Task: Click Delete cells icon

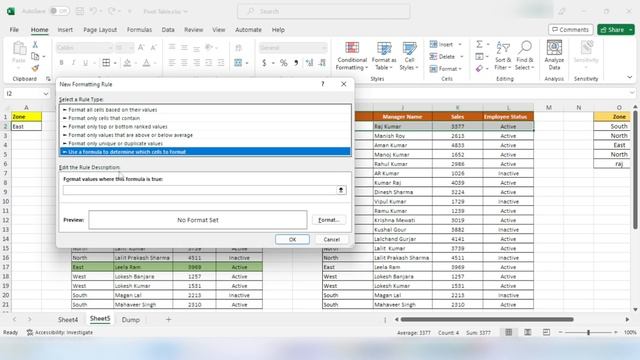Action: [433, 56]
